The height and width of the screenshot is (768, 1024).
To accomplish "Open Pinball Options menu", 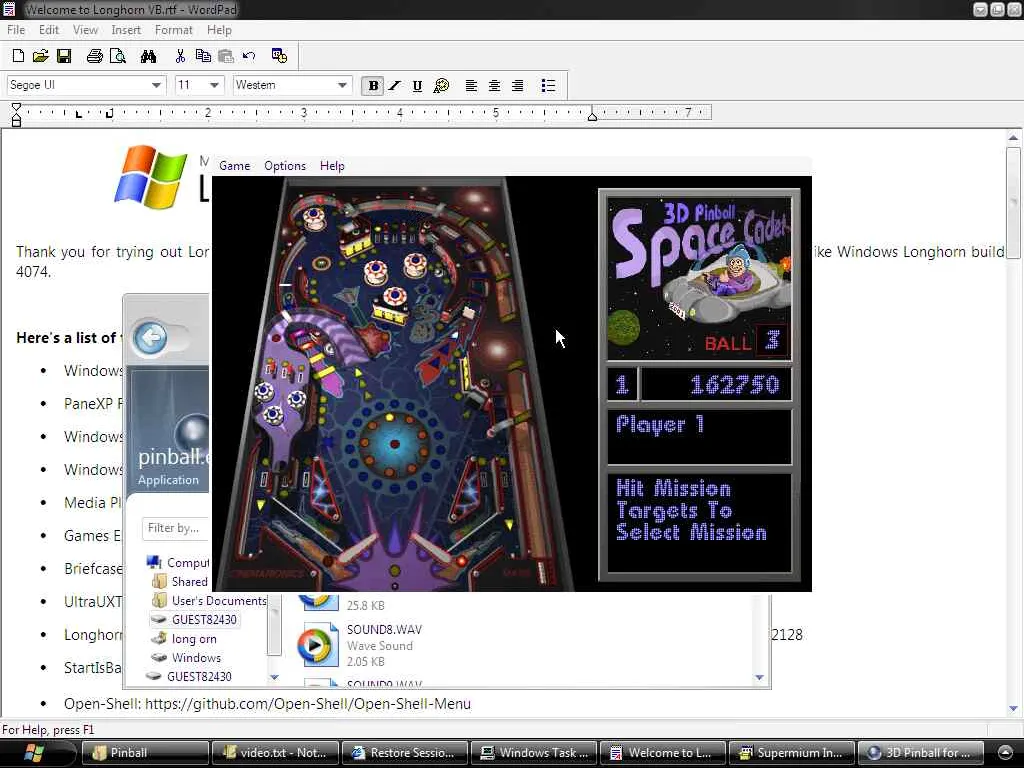I will pyautogui.click(x=285, y=166).
